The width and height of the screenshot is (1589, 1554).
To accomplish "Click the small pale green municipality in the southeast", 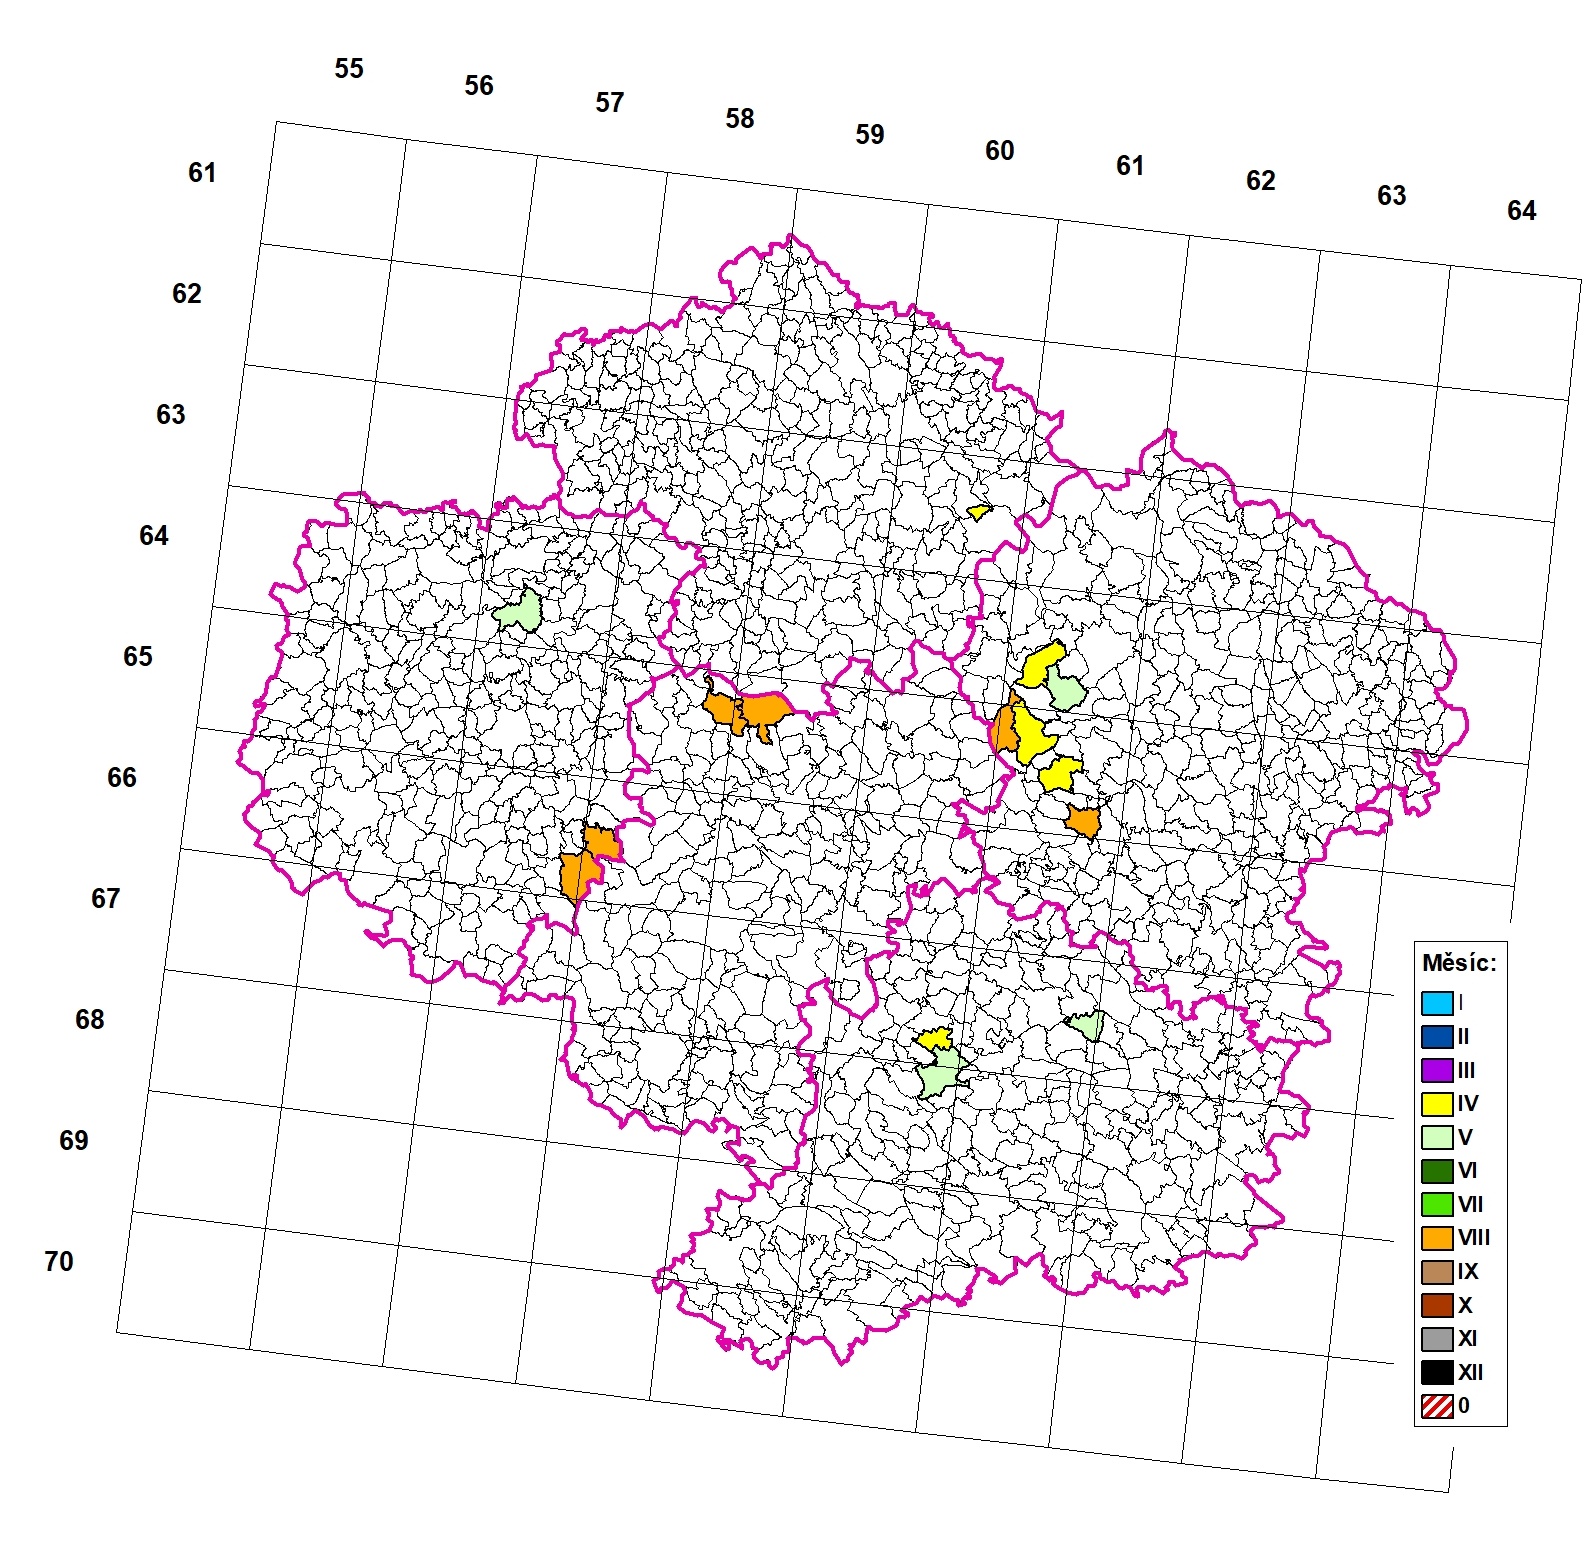I will point(1090,1025).
